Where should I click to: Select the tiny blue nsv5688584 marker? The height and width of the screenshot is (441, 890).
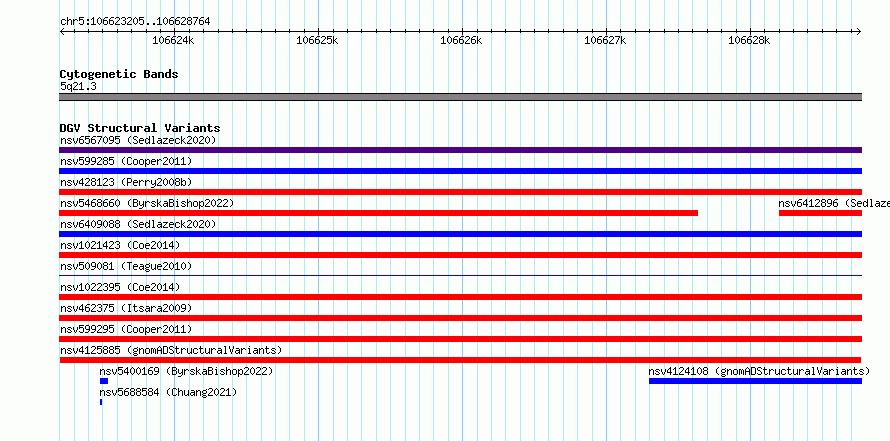point(101,402)
